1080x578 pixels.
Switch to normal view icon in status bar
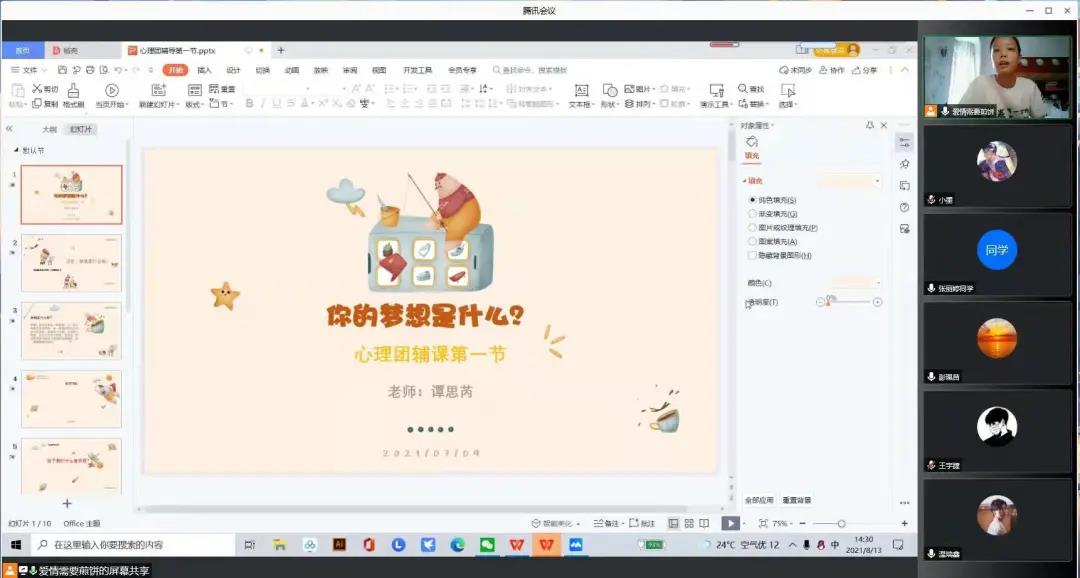click(x=674, y=524)
